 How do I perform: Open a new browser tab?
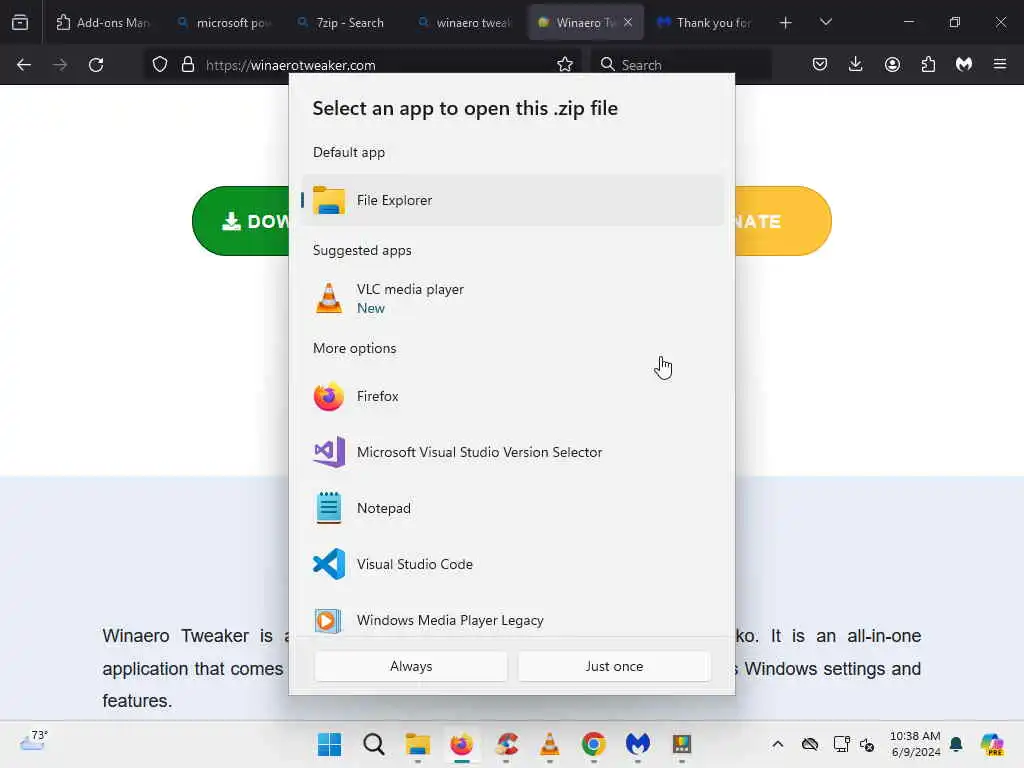click(x=786, y=23)
